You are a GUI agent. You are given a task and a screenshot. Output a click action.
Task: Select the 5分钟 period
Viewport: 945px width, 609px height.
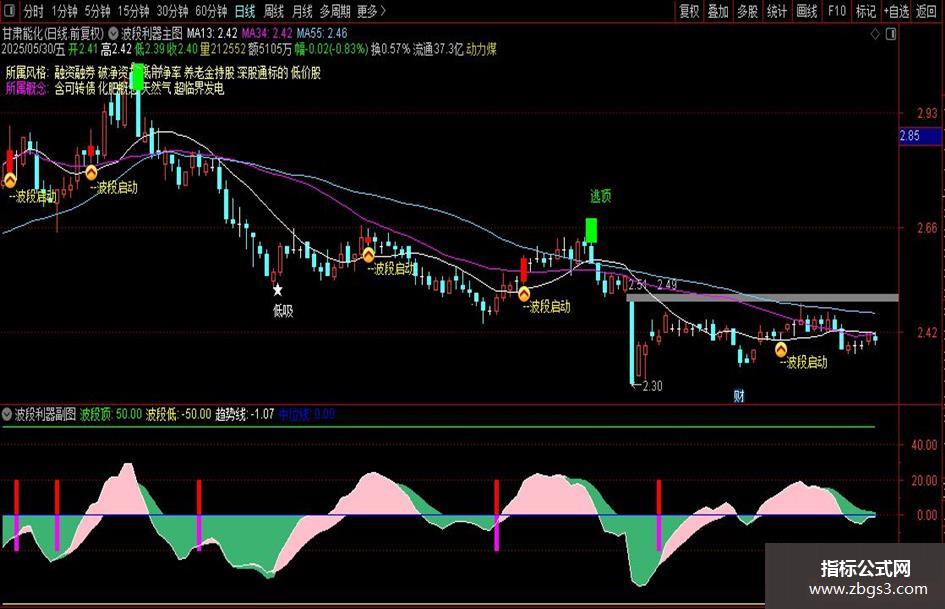point(97,11)
